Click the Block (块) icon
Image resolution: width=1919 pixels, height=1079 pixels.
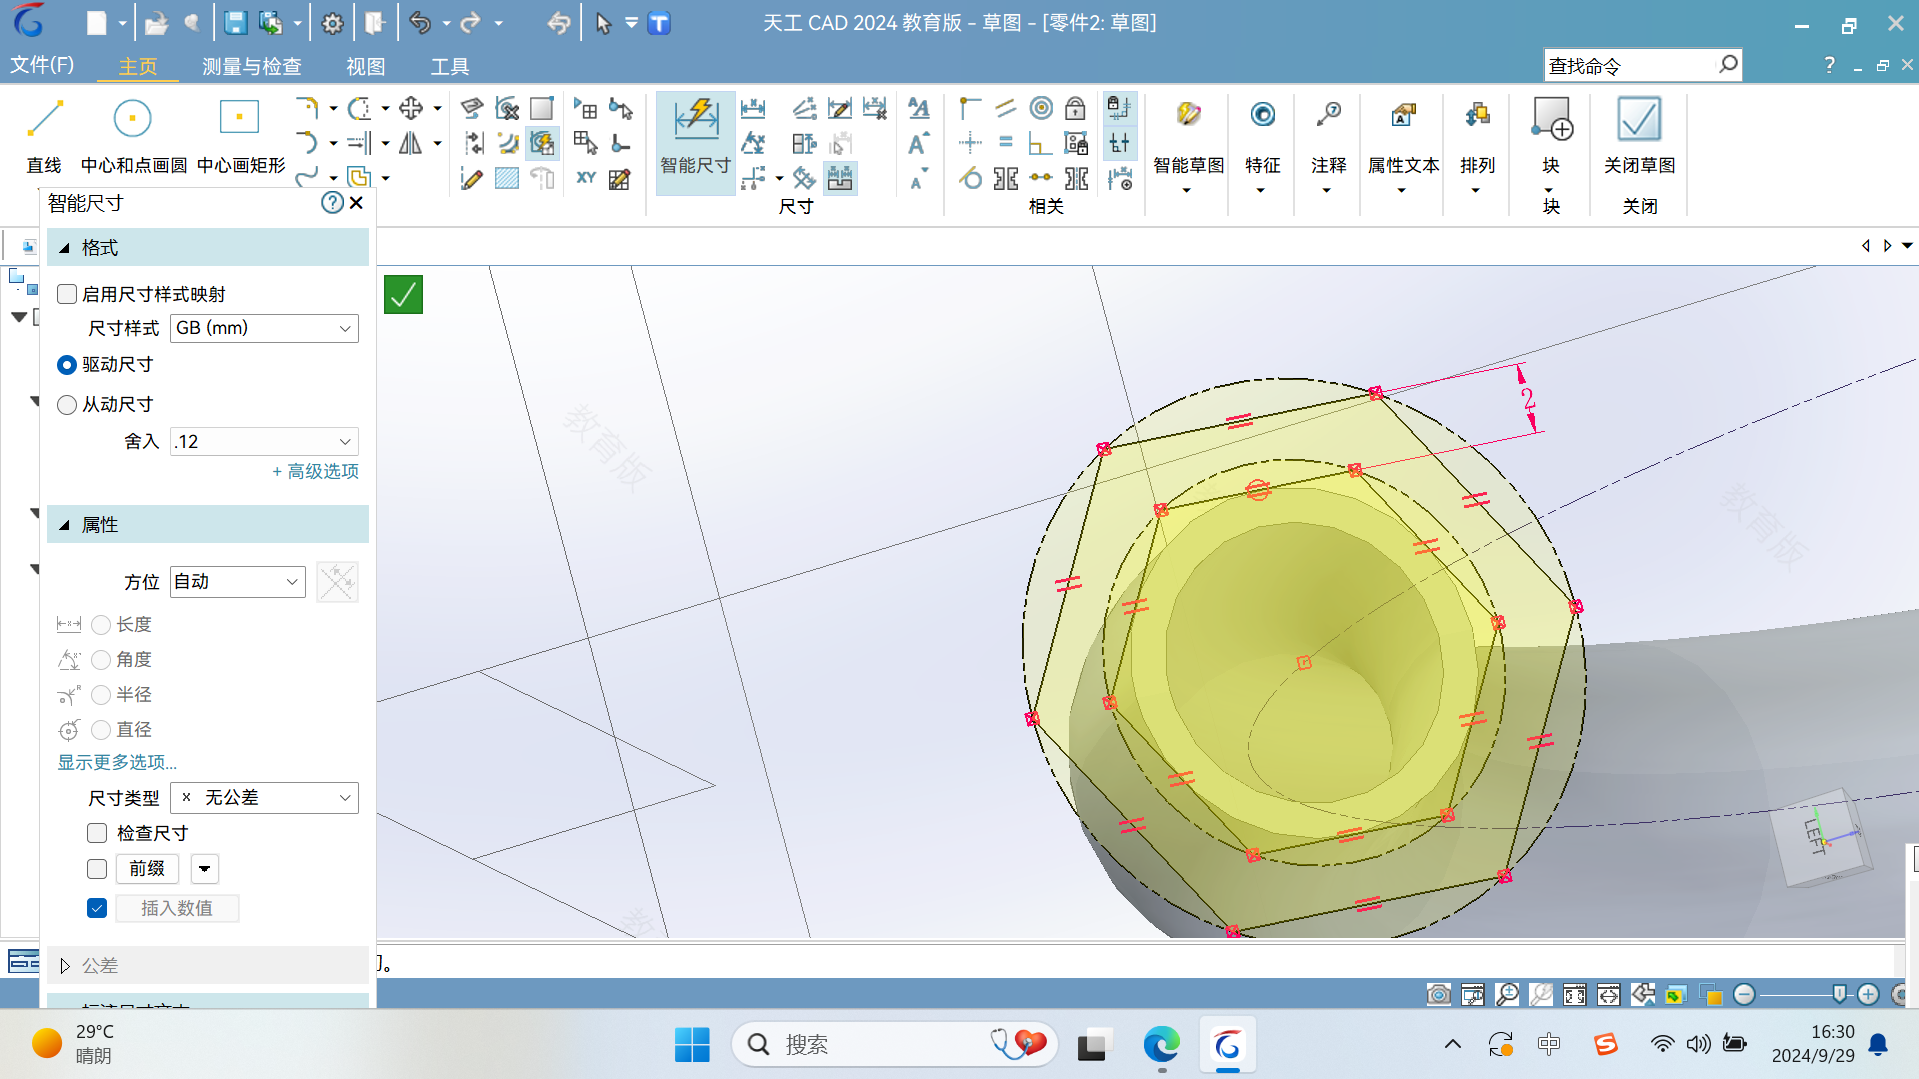point(1551,120)
